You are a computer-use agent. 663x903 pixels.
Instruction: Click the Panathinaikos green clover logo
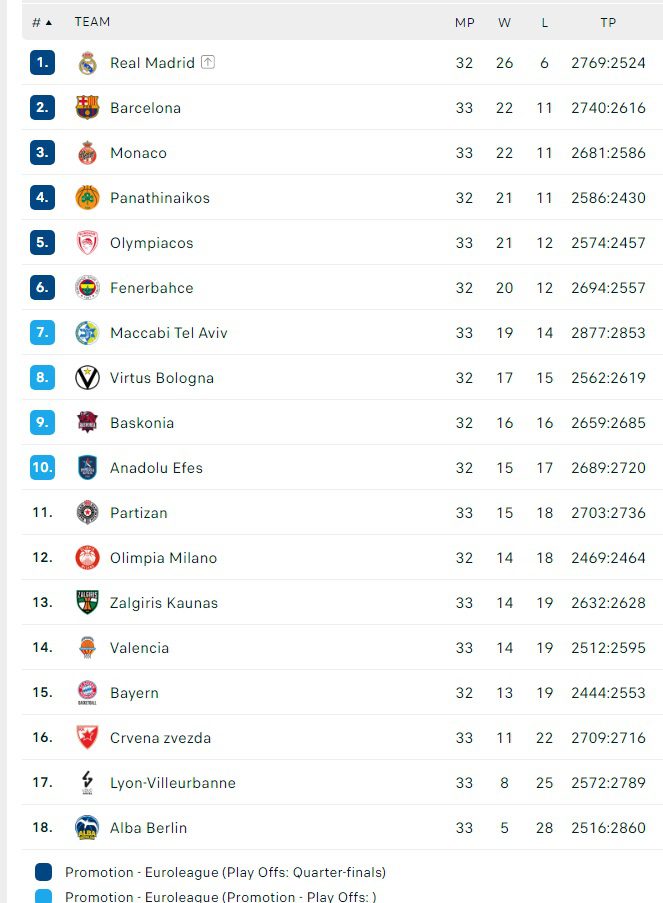pyautogui.click(x=88, y=198)
